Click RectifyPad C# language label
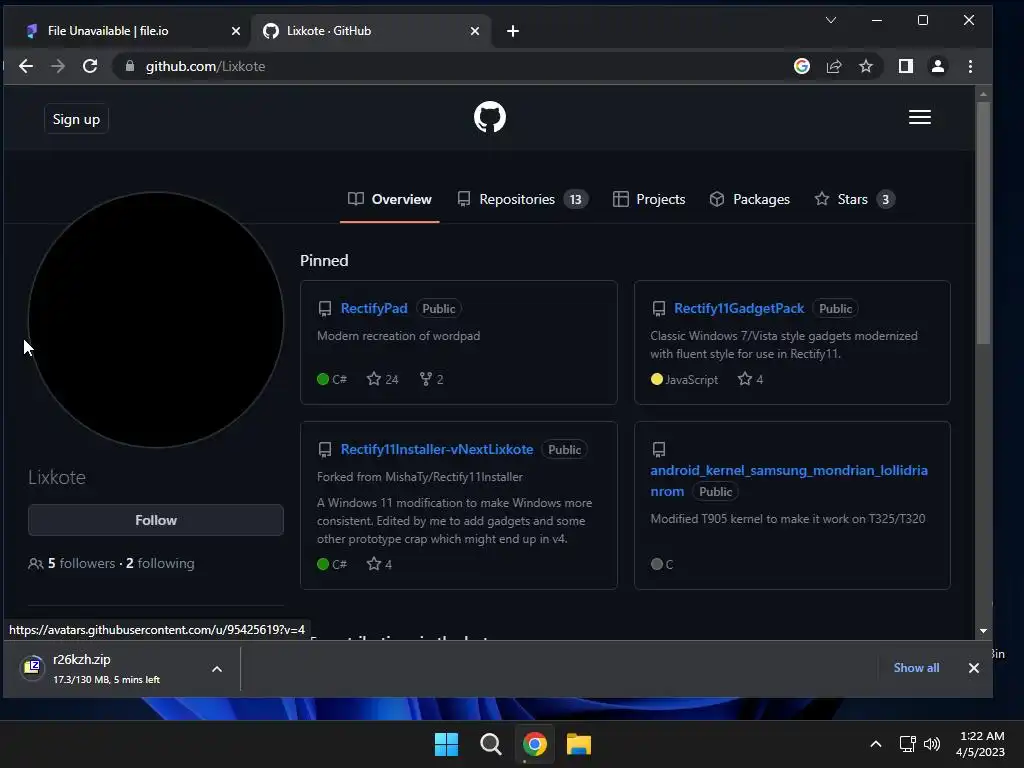The height and width of the screenshot is (768, 1024). point(332,379)
